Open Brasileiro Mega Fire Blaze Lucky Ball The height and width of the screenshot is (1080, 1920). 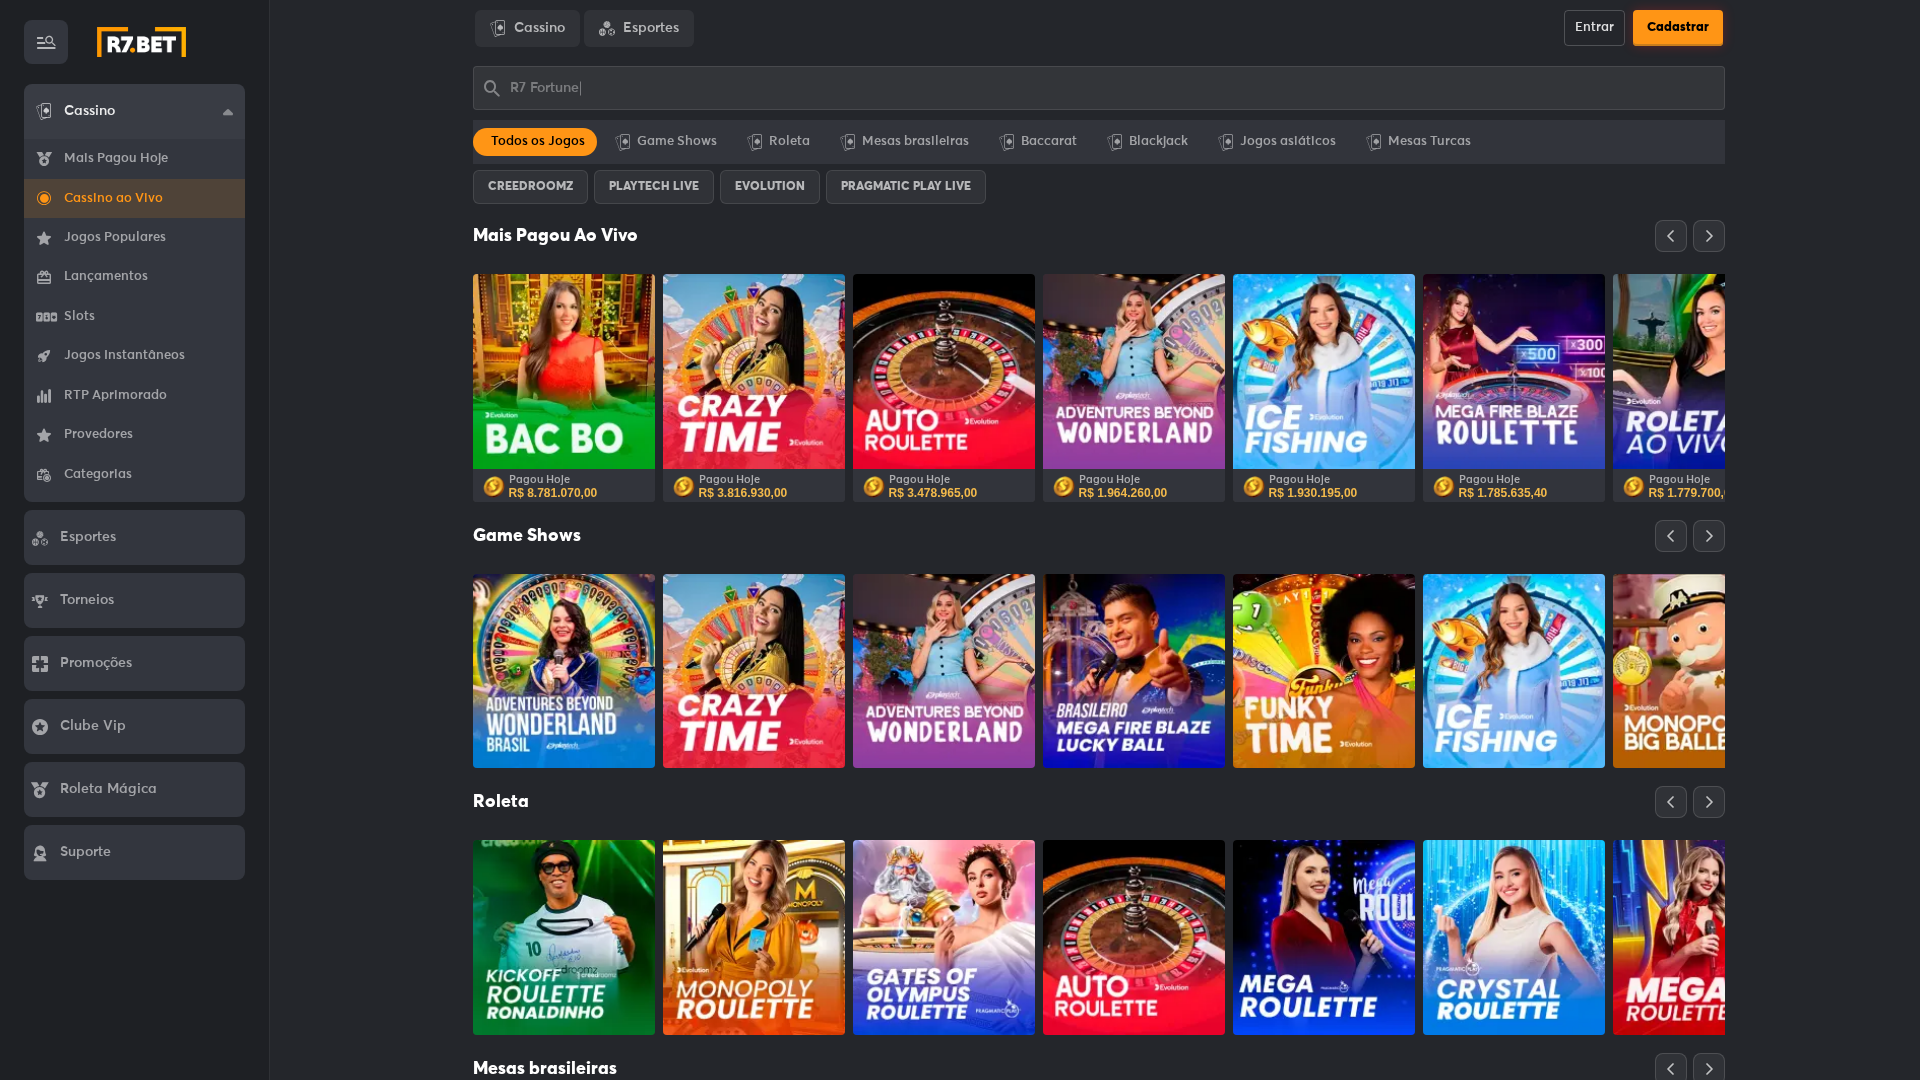pos(1134,671)
